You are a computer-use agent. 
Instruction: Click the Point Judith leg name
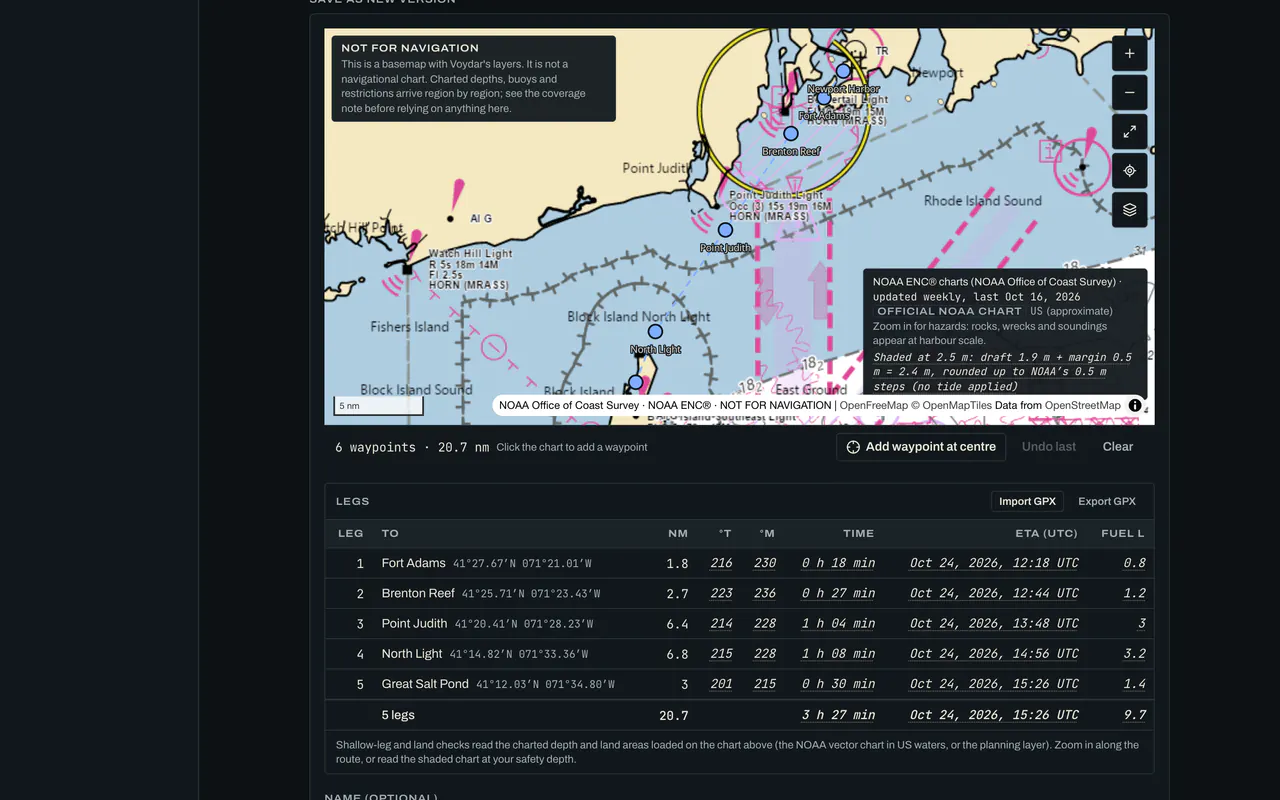tap(414, 623)
